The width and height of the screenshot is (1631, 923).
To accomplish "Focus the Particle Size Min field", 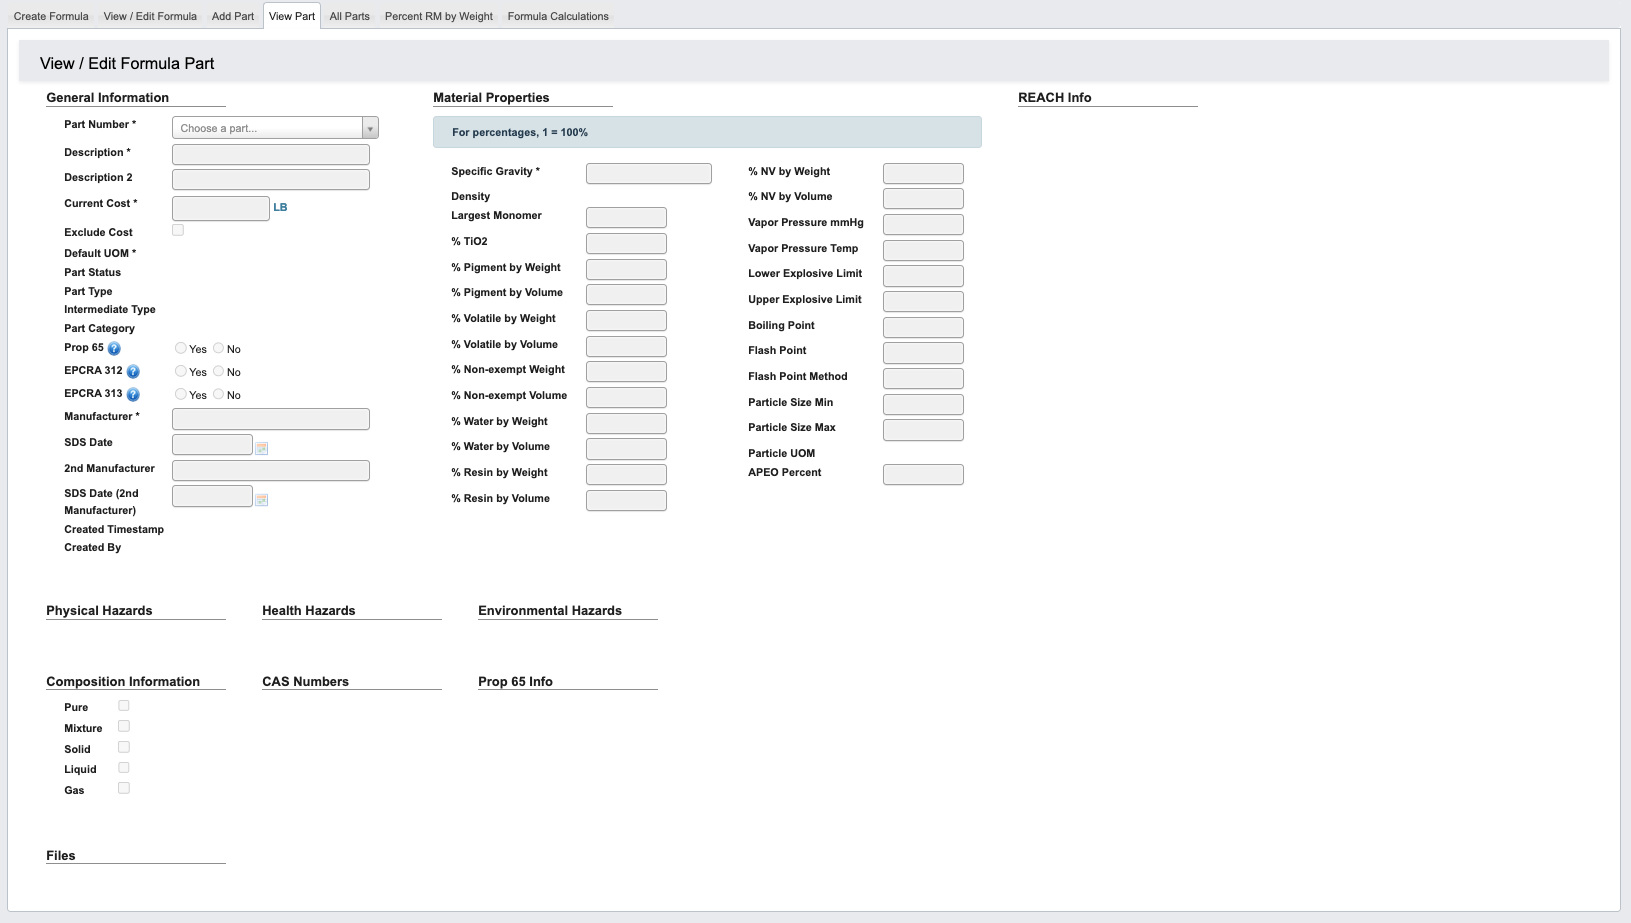I will [923, 404].
